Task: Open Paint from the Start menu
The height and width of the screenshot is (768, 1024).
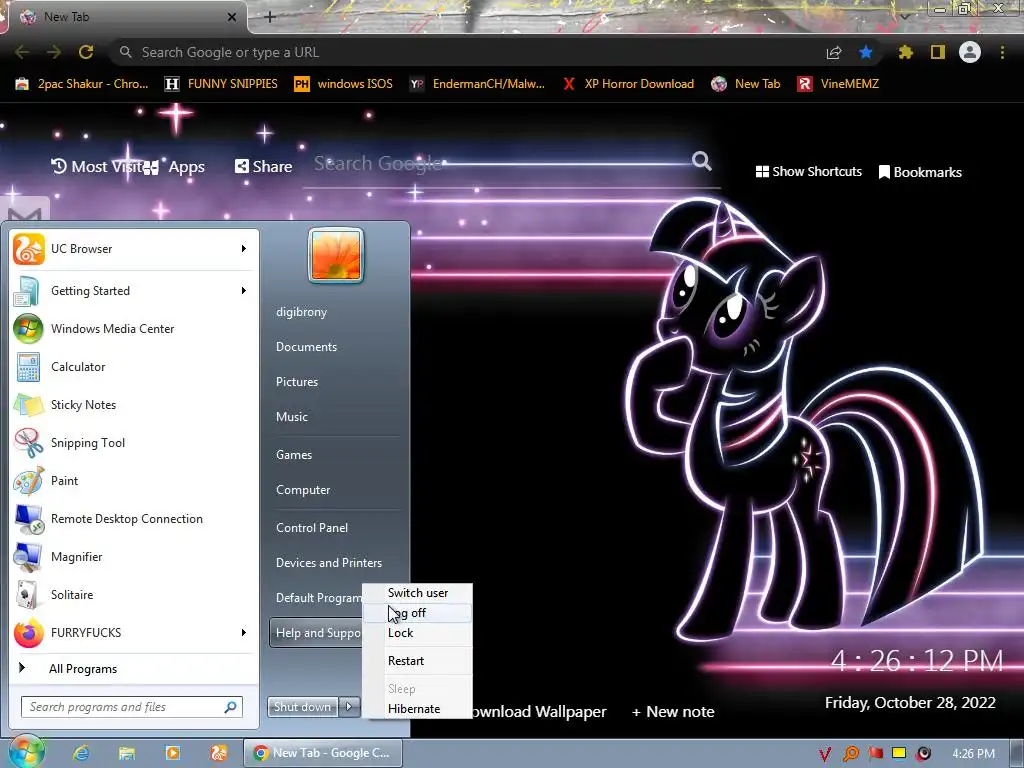Action: click(x=134, y=481)
